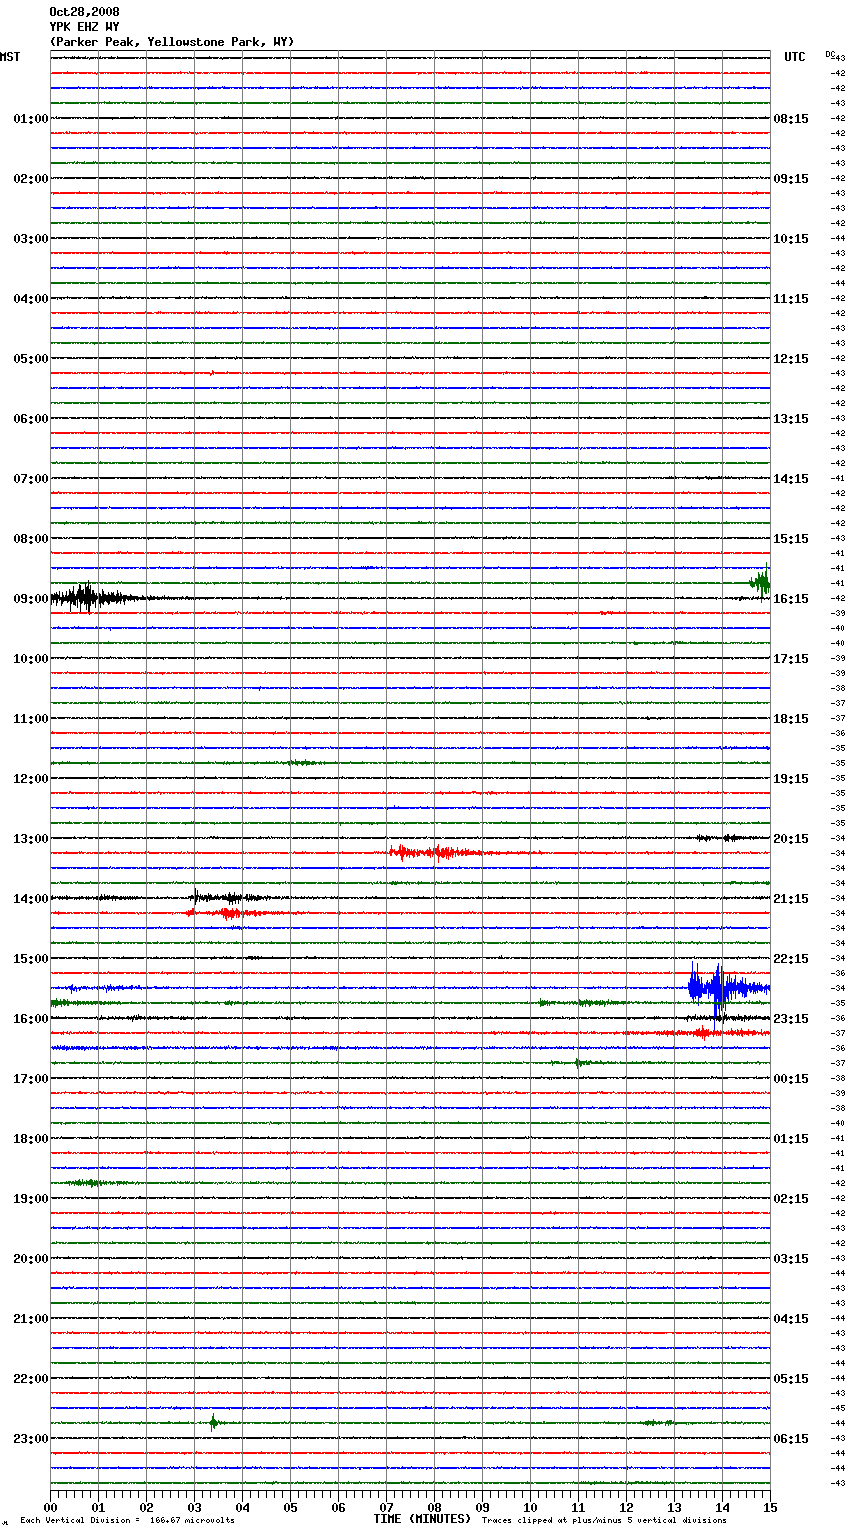Click the "09:00" MST row label
Viewport: 850px width, 1534px height.
(31, 599)
